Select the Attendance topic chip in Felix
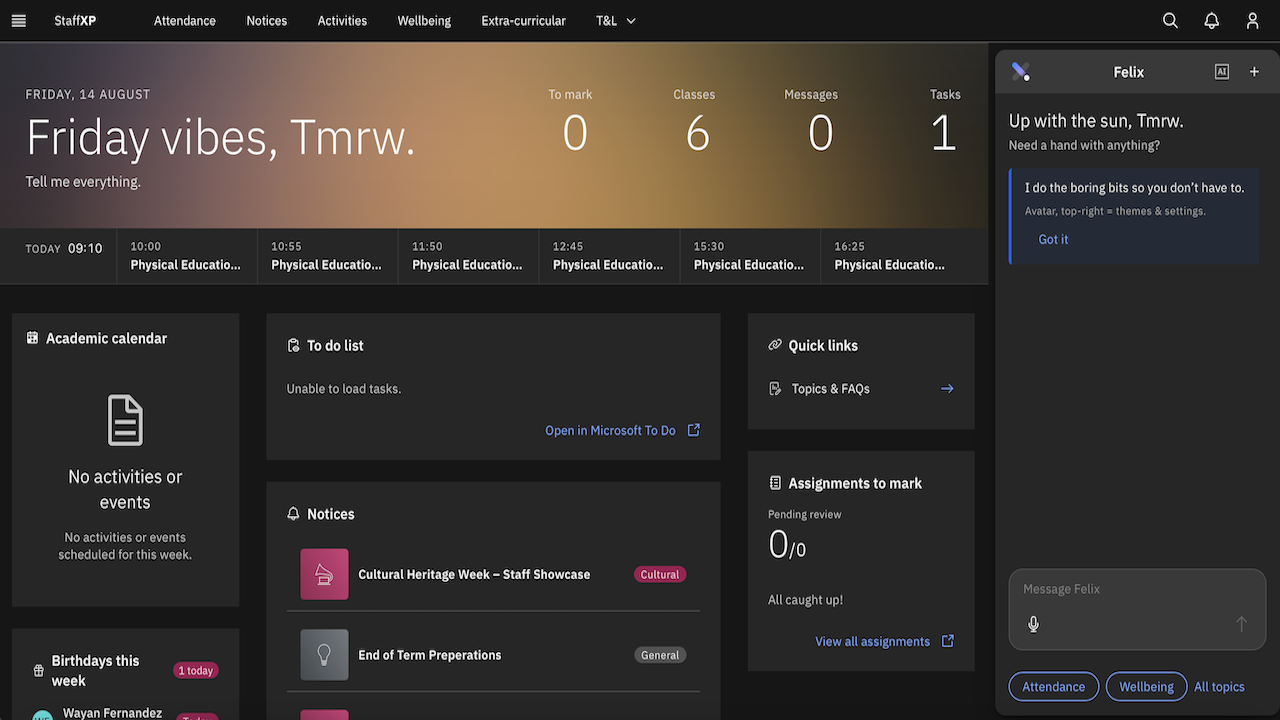The width and height of the screenshot is (1280, 720). [x=1053, y=687]
